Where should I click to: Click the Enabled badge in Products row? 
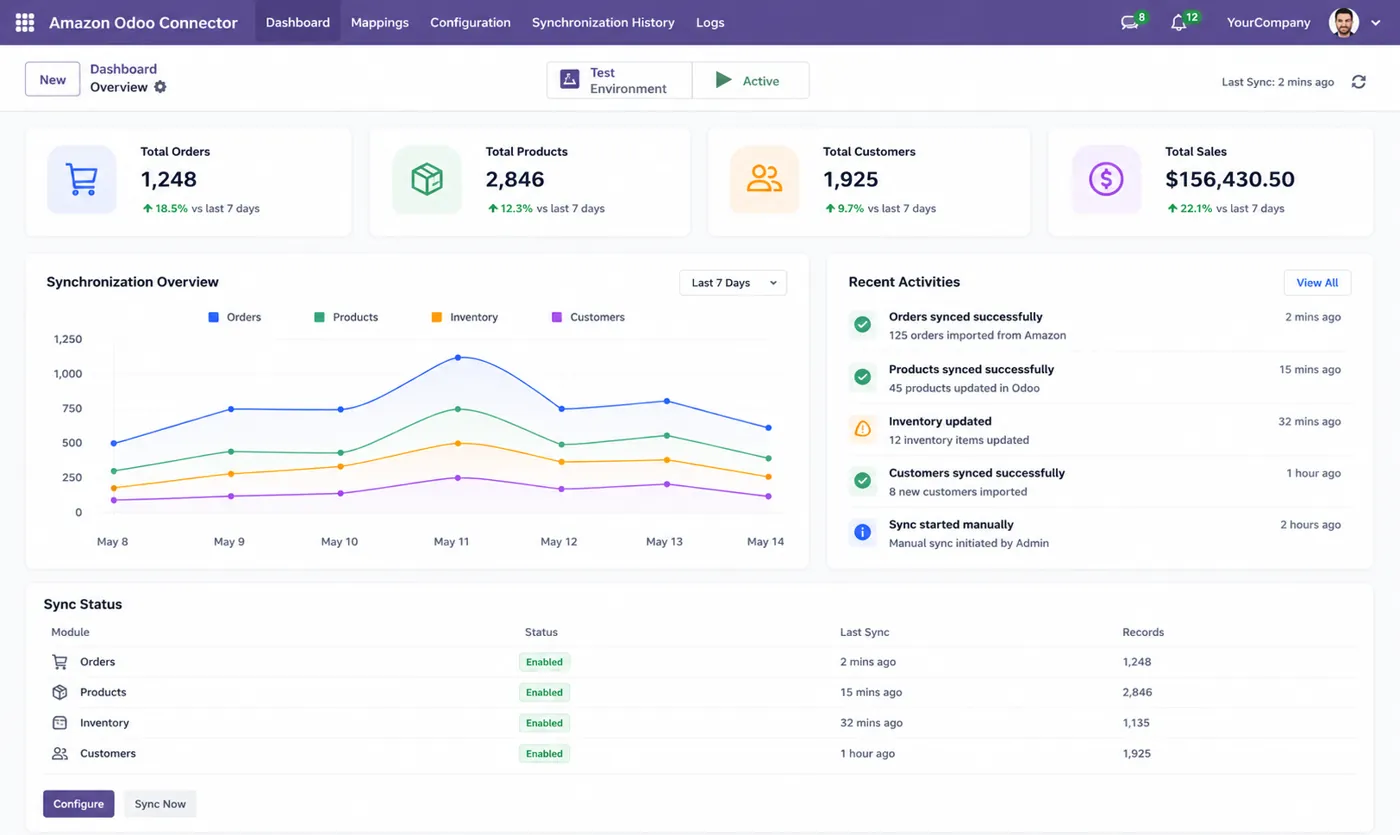(x=544, y=692)
